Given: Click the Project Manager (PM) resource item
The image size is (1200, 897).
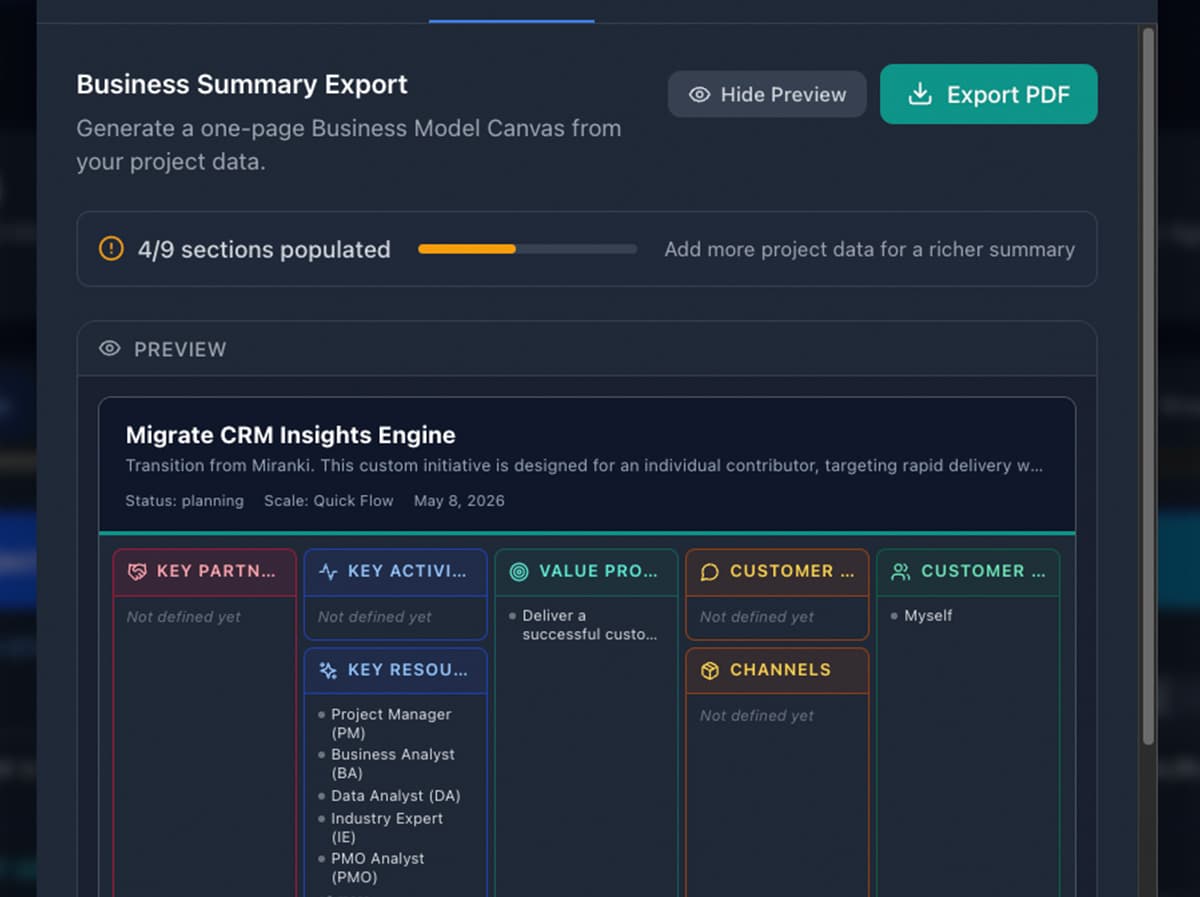Looking at the screenshot, I should [390, 724].
